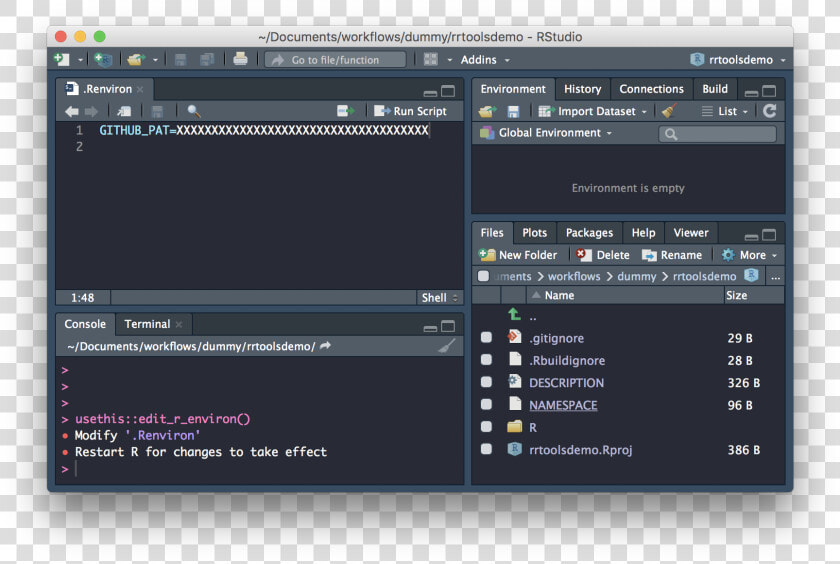Select the Environment tab
Image resolution: width=840 pixels, height=564 pixels.
pos(513,89)
